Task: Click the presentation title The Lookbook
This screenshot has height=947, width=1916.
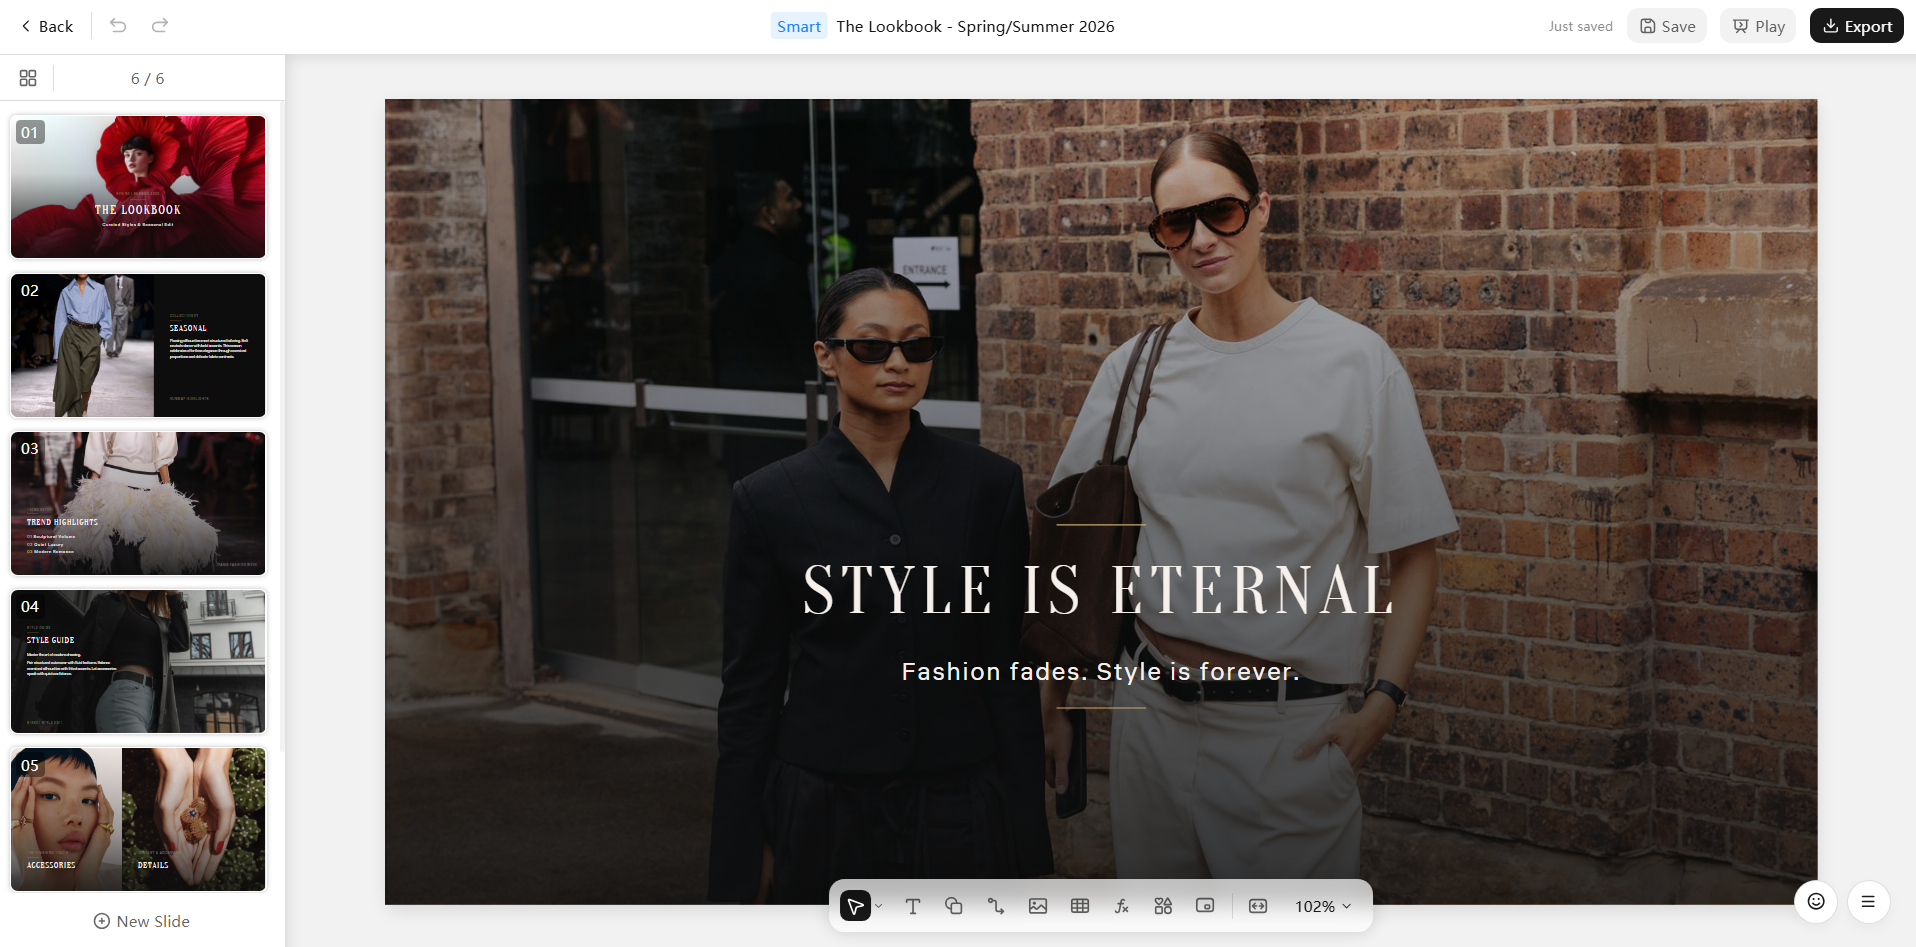Action: click(x=975, y=26)
